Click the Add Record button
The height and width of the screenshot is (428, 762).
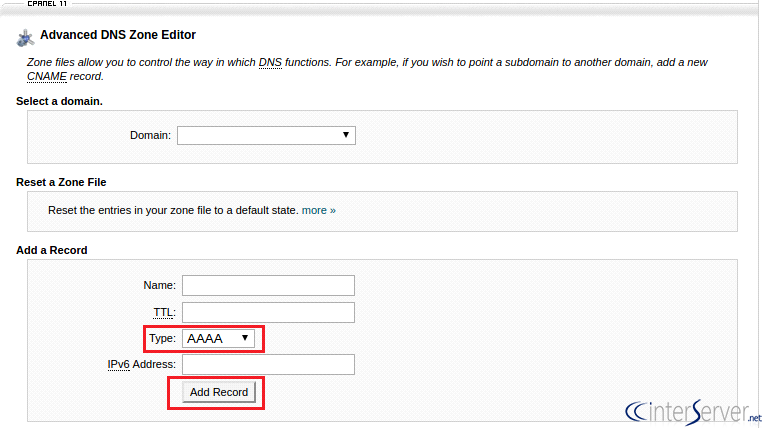219,392
